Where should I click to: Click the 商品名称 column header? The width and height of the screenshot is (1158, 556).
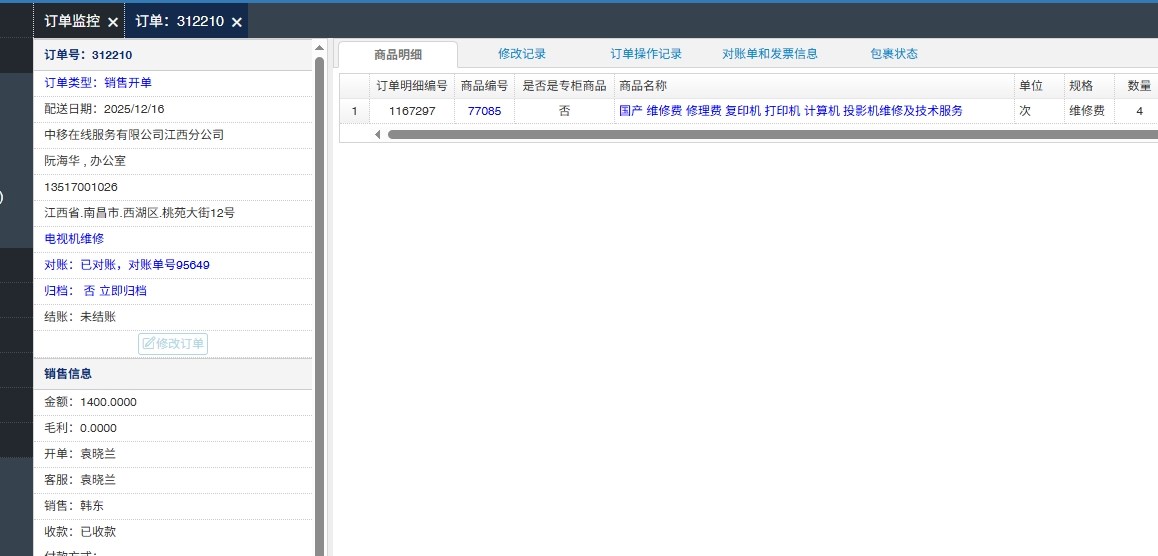tap(643, 86)
